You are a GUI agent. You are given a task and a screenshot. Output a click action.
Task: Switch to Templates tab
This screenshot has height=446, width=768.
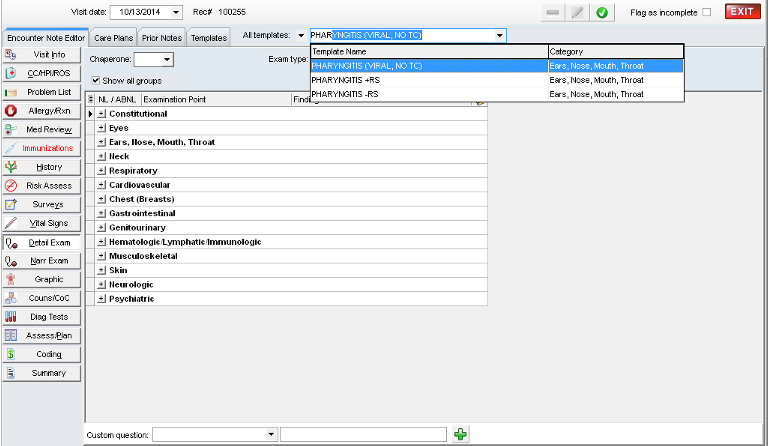209,38
